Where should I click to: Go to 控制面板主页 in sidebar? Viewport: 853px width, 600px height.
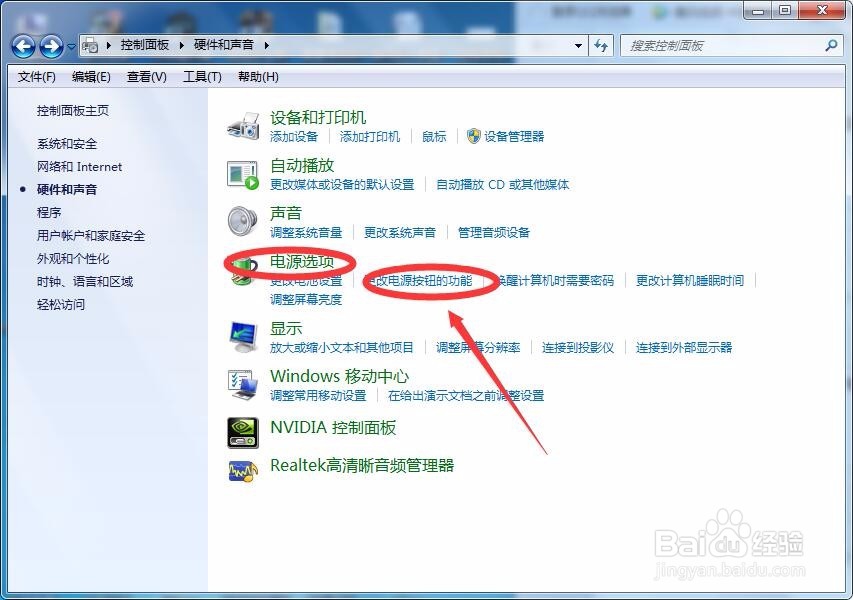point(73,111)
